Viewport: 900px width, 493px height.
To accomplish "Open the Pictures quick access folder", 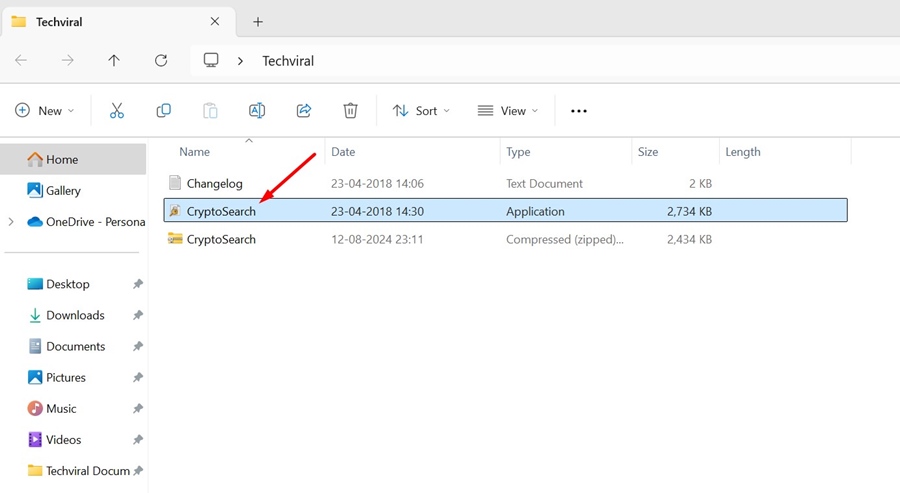I will click(57, 377).
